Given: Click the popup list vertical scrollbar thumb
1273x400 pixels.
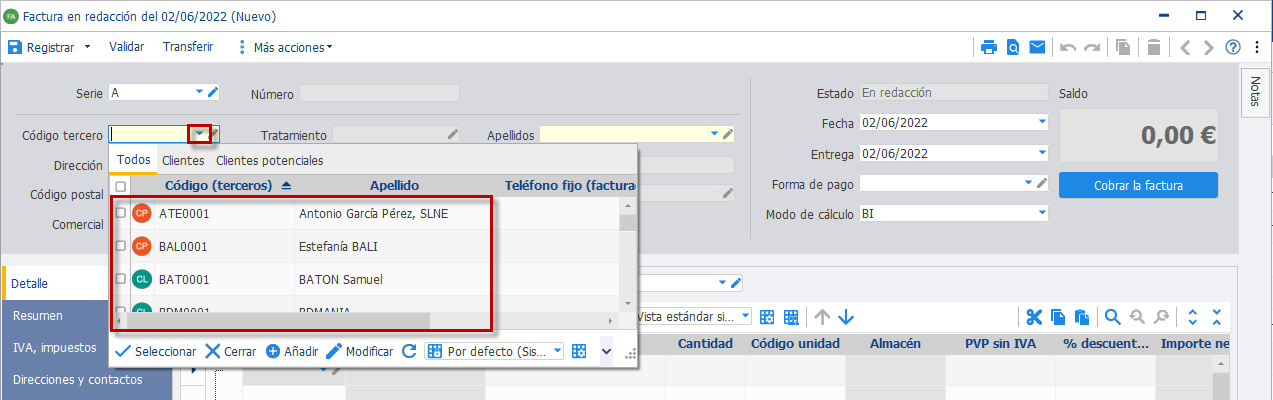Looking at the screenshot, I should click(x=627, y=222).
